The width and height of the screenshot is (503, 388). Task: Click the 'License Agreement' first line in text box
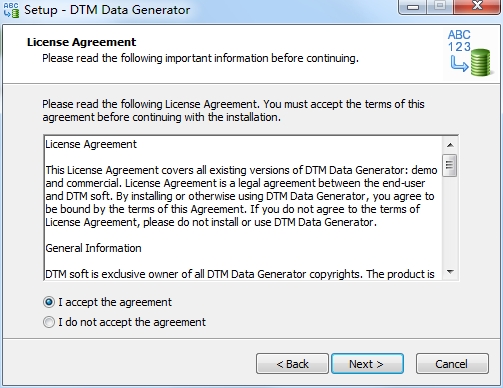(x=91, y=144)
